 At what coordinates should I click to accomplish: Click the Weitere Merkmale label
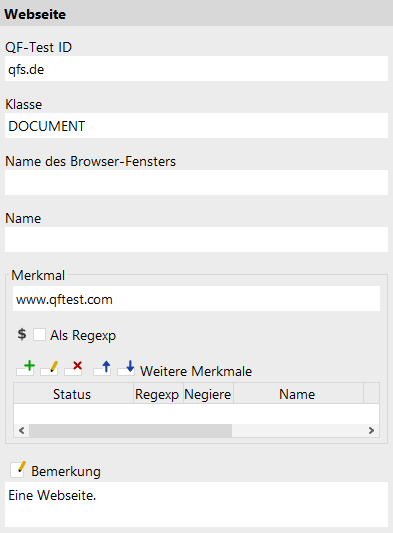pyautogui.click(x=196, y=371)
